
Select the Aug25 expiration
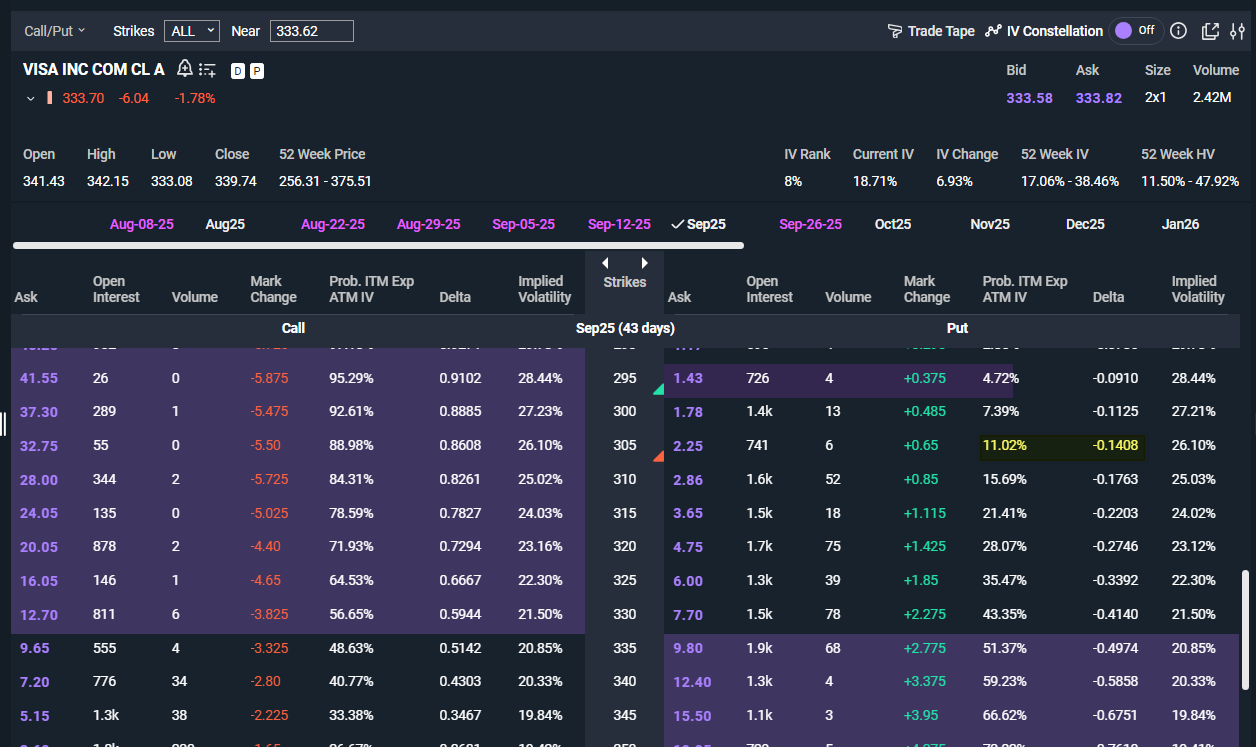(x=225, y=224)
